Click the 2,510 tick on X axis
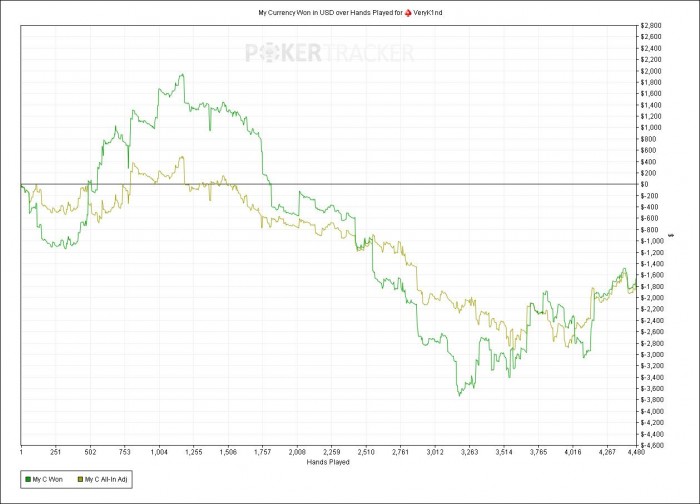700x504 pixels. click(366, 452)
